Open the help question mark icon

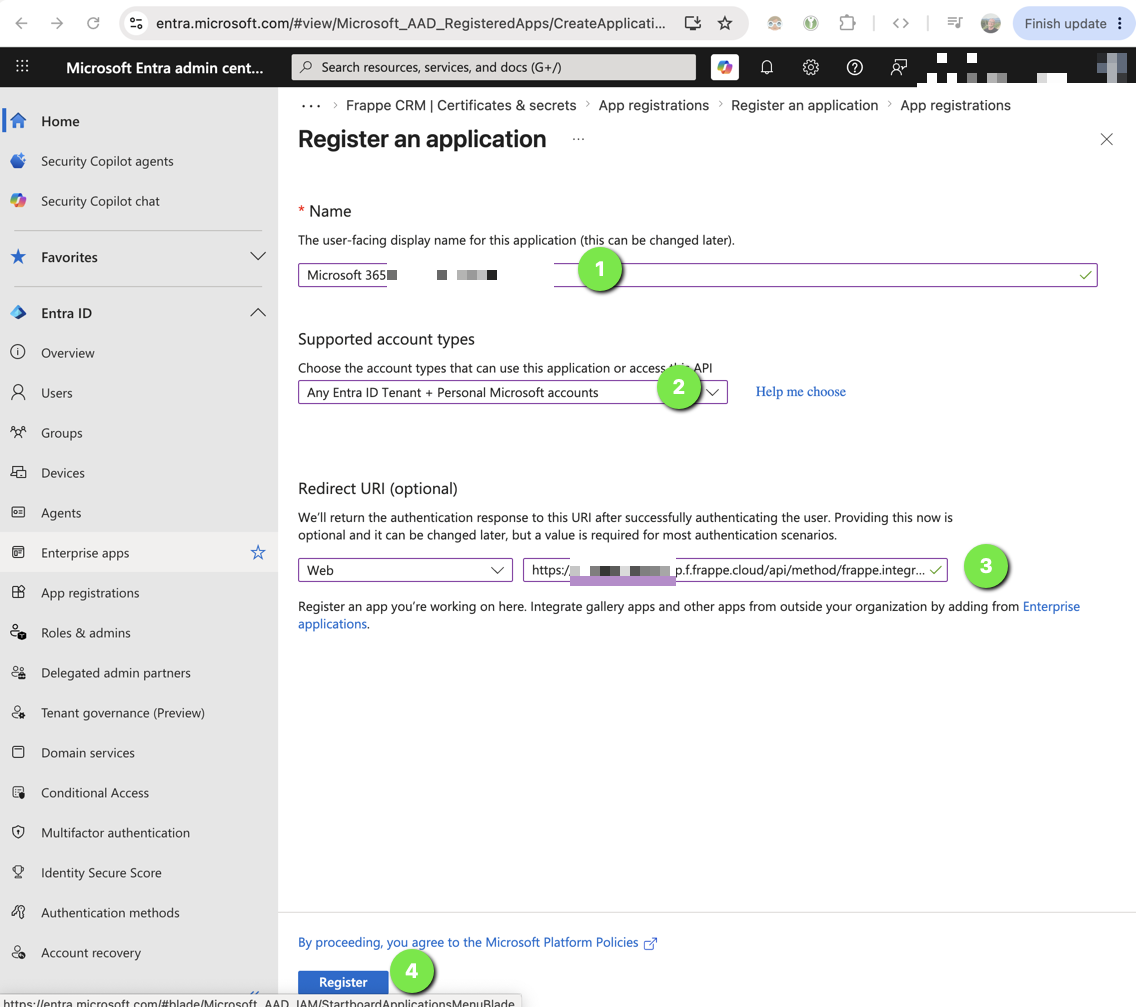855,67
